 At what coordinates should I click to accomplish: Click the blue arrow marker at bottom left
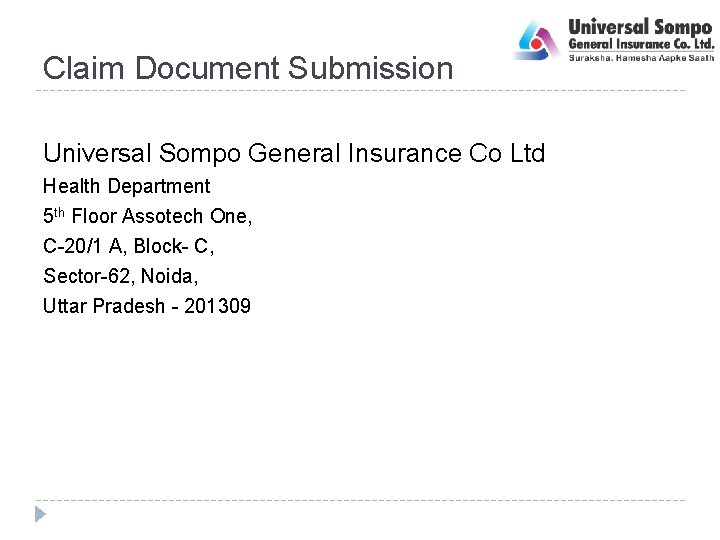tap(40, 514)
